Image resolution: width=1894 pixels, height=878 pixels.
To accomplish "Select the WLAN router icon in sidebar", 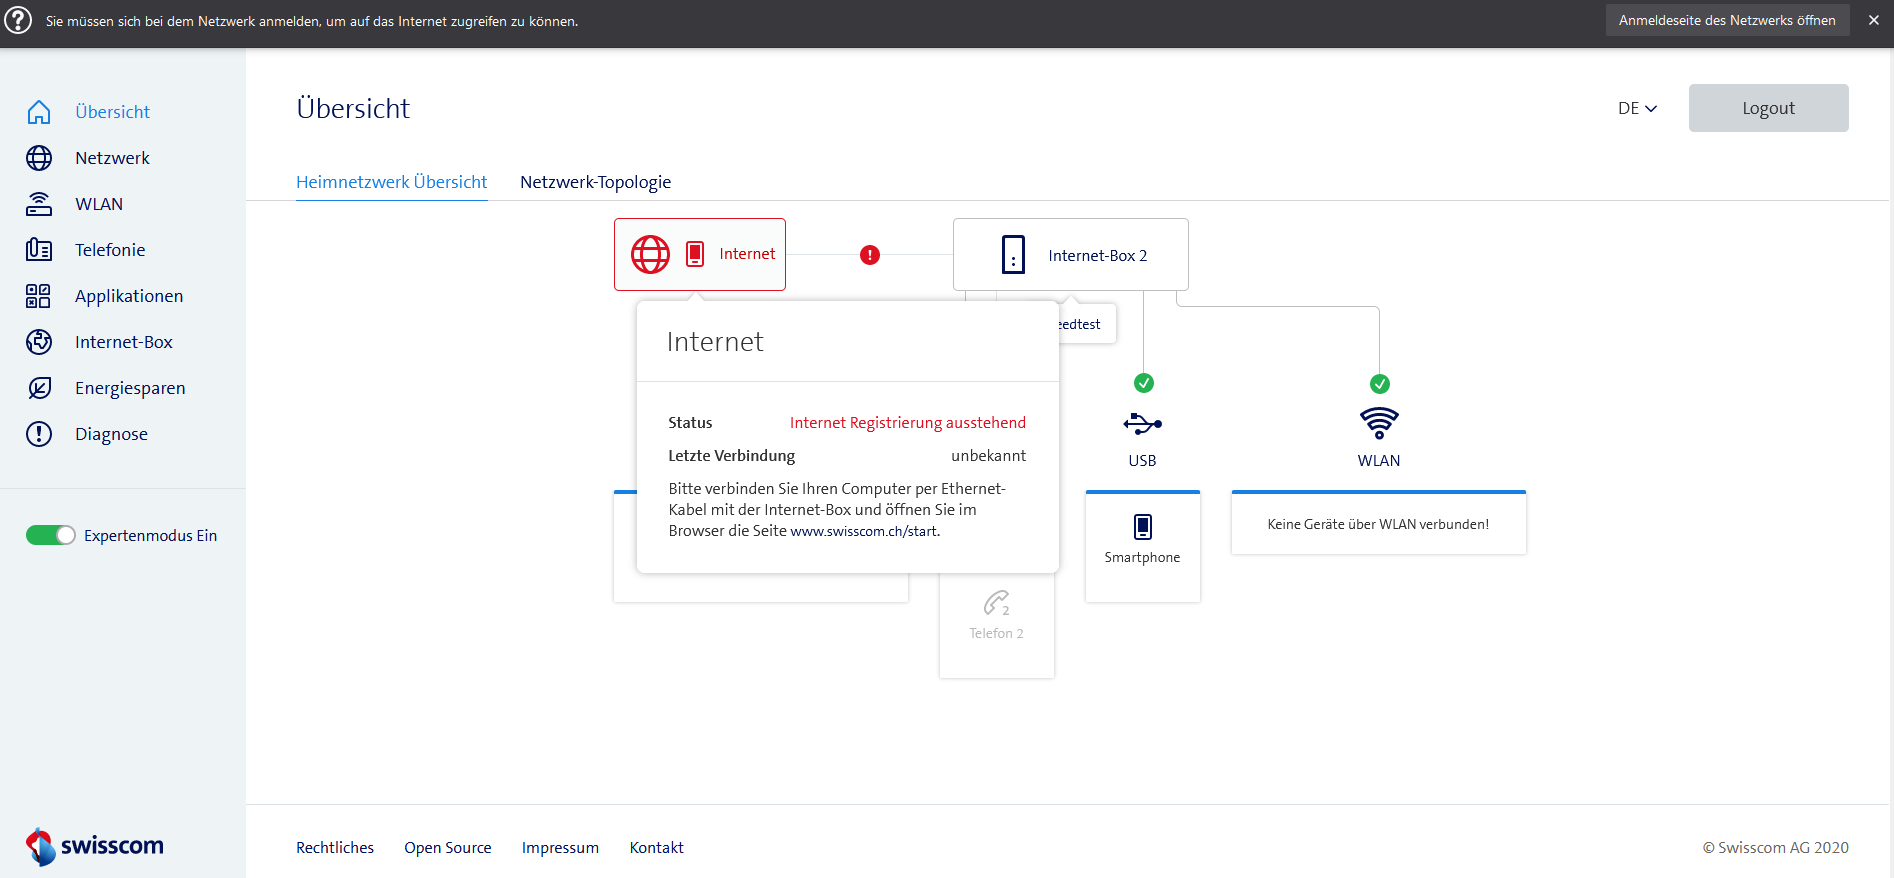I will (39, 204).
